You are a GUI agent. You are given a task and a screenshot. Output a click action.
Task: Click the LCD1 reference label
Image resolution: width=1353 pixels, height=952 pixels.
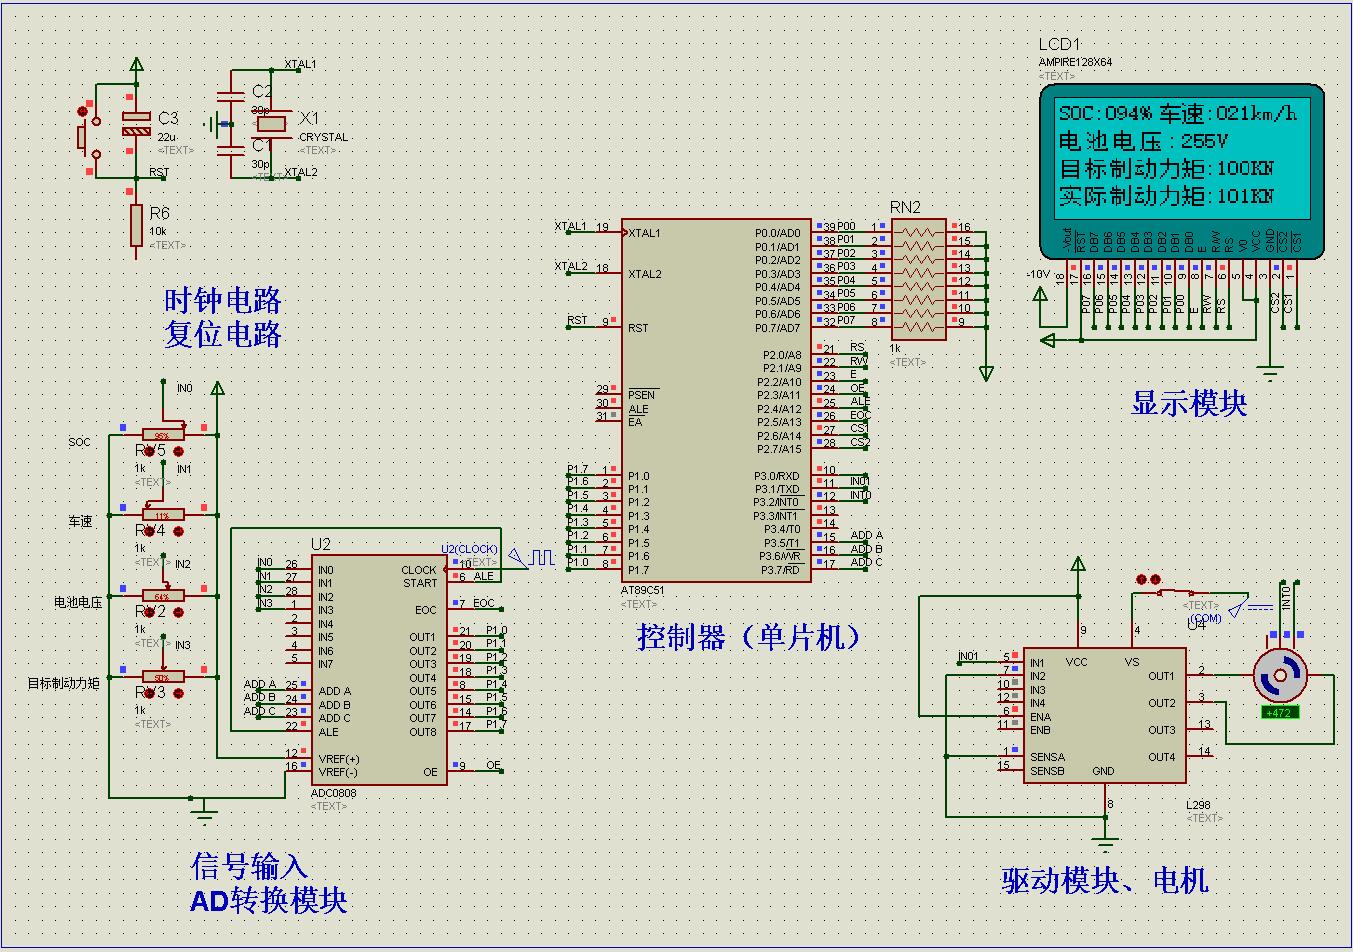(1060, 44)
